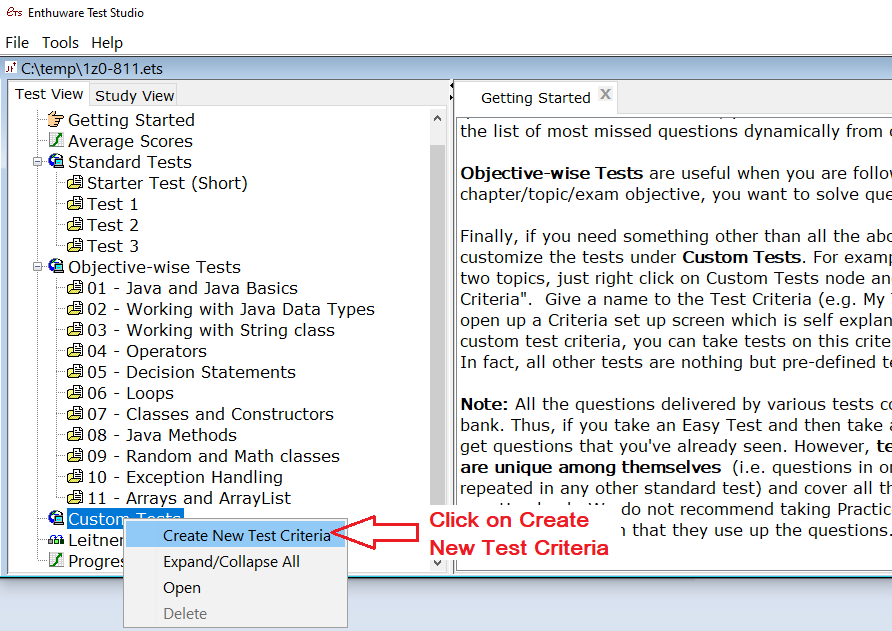Viewport: 892px width, 631px height.
Task: Click the Custom Tests node icon
Action: [x=56, y=519]
